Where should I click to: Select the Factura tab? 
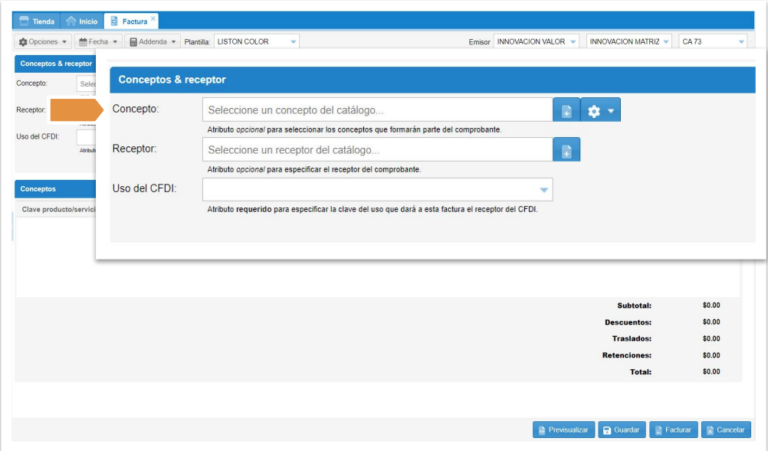(x=129, y=21)
